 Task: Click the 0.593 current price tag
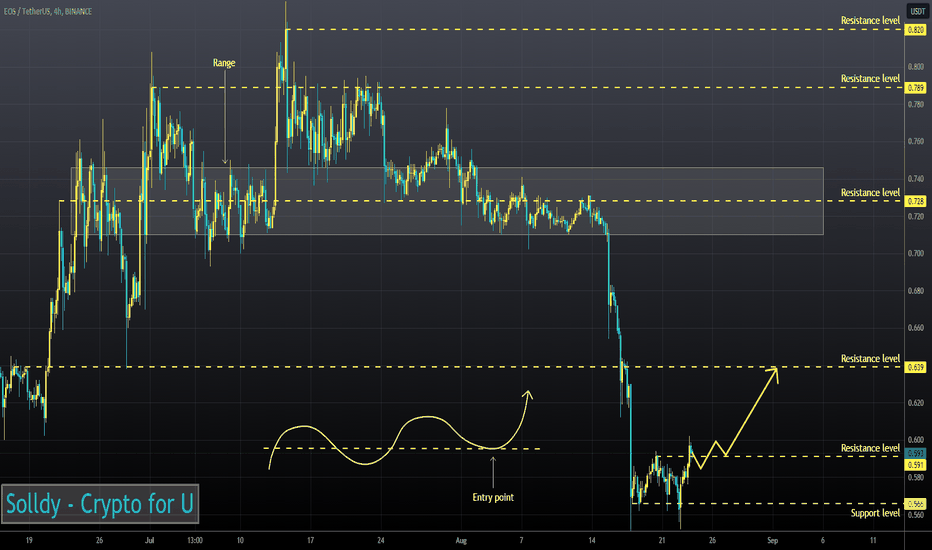click(x=915, y=454)
